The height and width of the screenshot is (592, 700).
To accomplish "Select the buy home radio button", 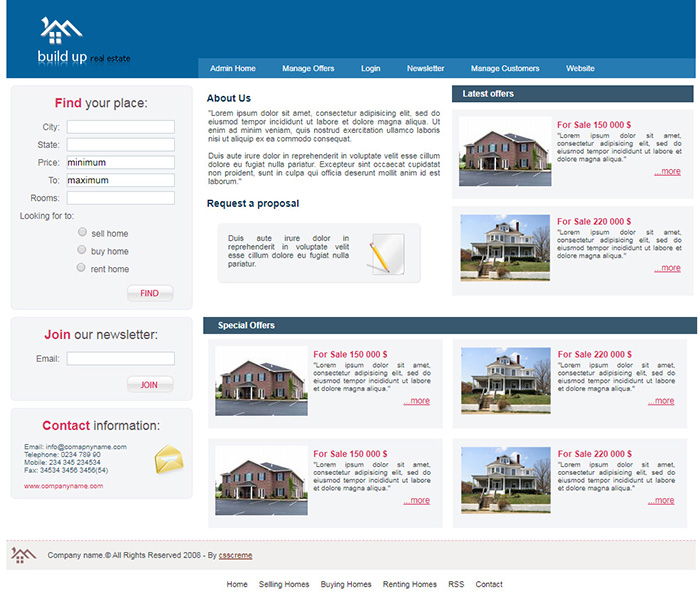I will (82, 250).
